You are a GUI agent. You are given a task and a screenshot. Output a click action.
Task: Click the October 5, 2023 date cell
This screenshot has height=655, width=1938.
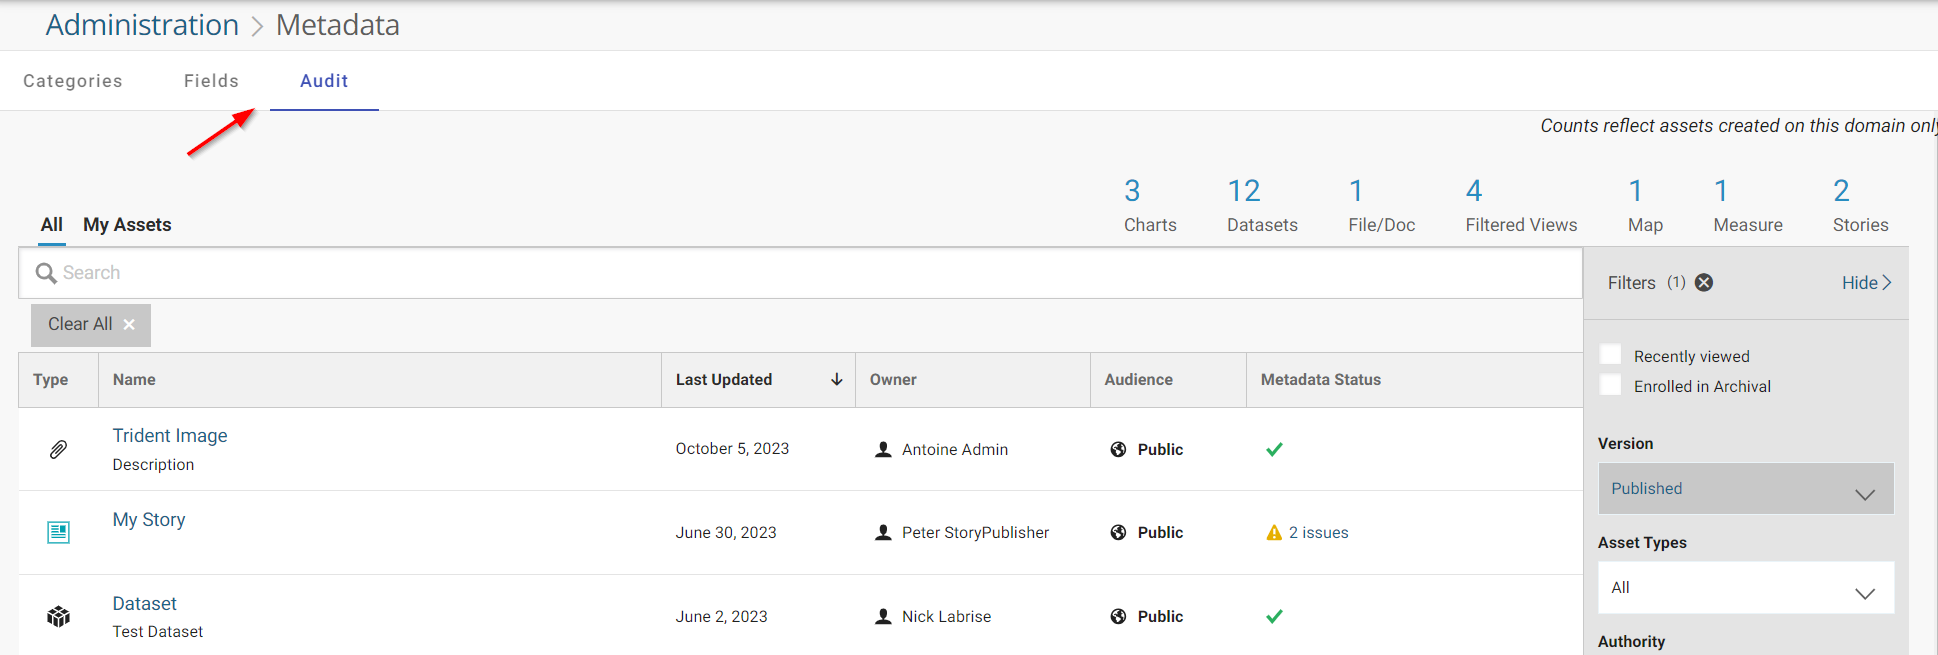[732, 449]
